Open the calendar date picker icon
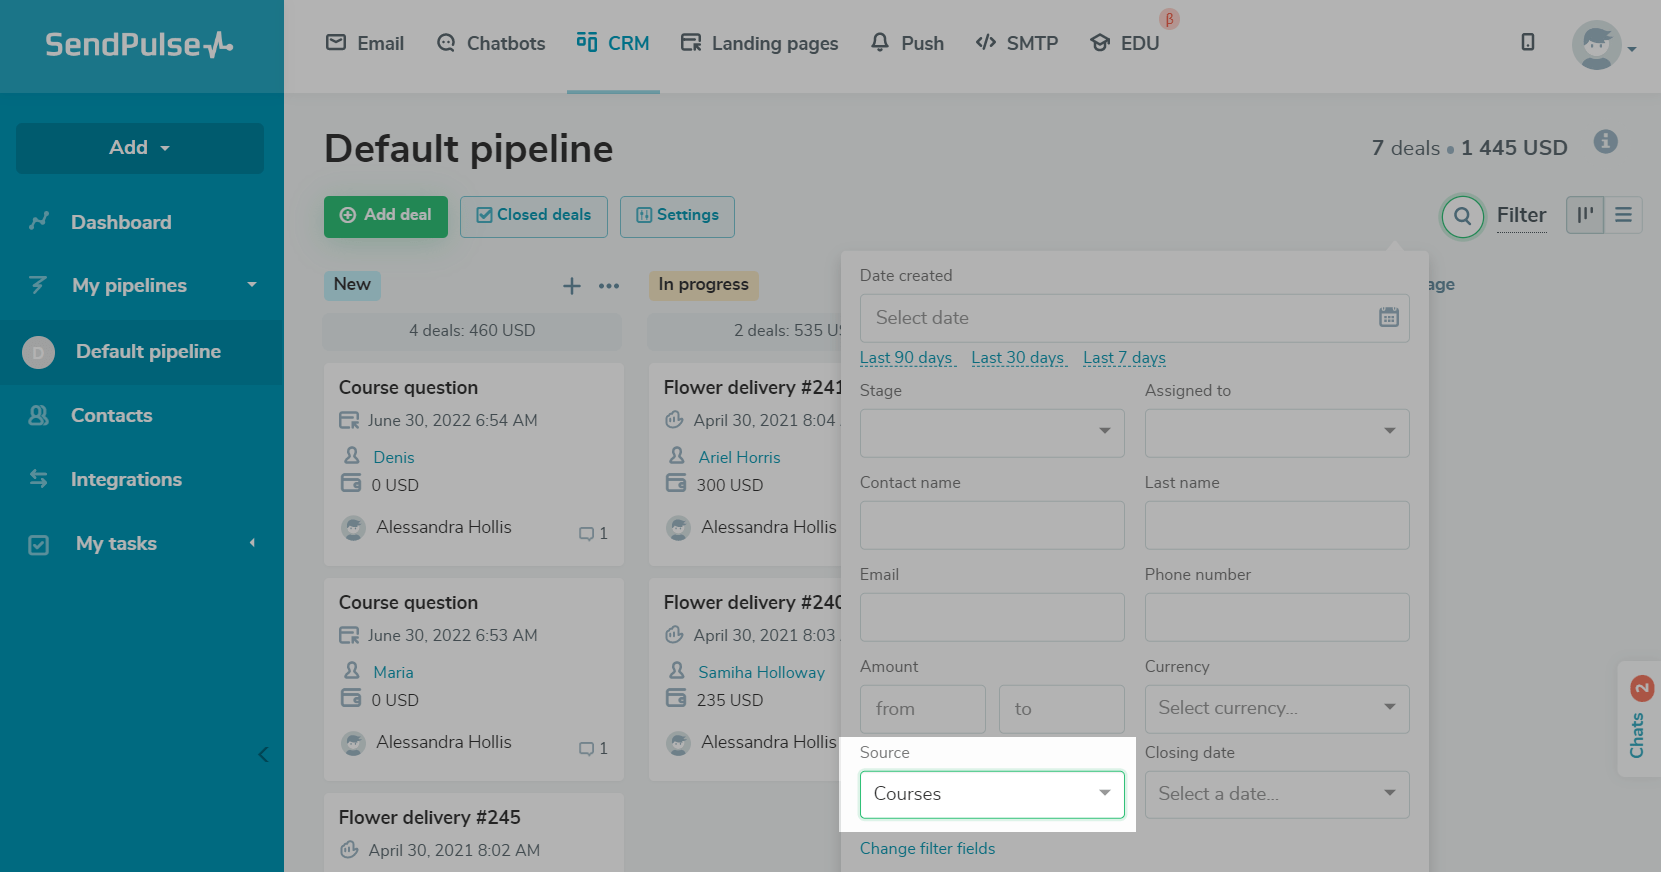The width and height of the screenshot is (1661, 872). 1388,318
